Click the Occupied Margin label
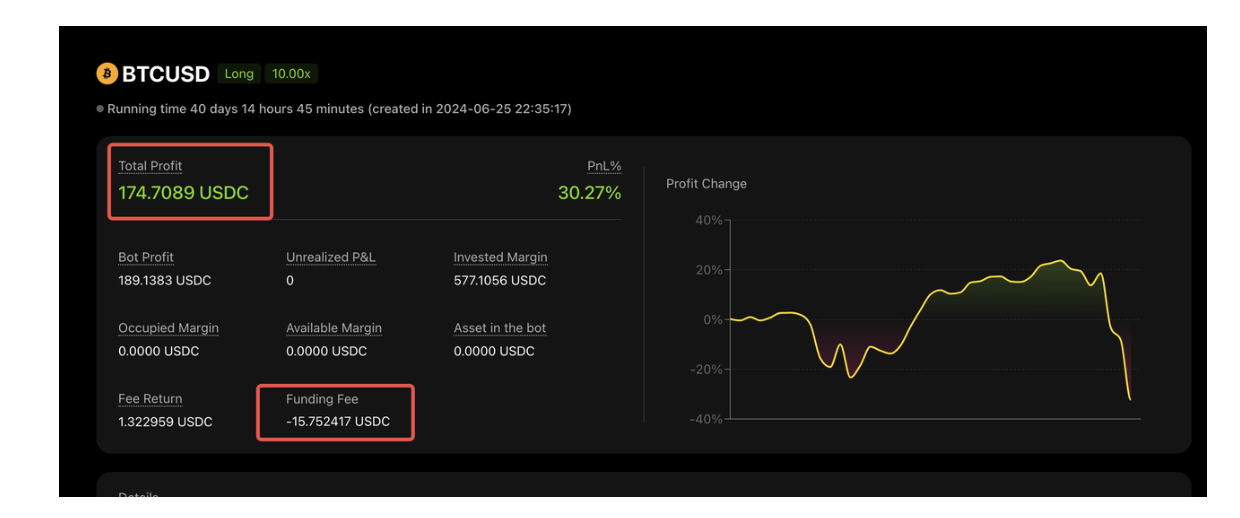The width and height of the screenshot is (1240, 518). (168, 328)
